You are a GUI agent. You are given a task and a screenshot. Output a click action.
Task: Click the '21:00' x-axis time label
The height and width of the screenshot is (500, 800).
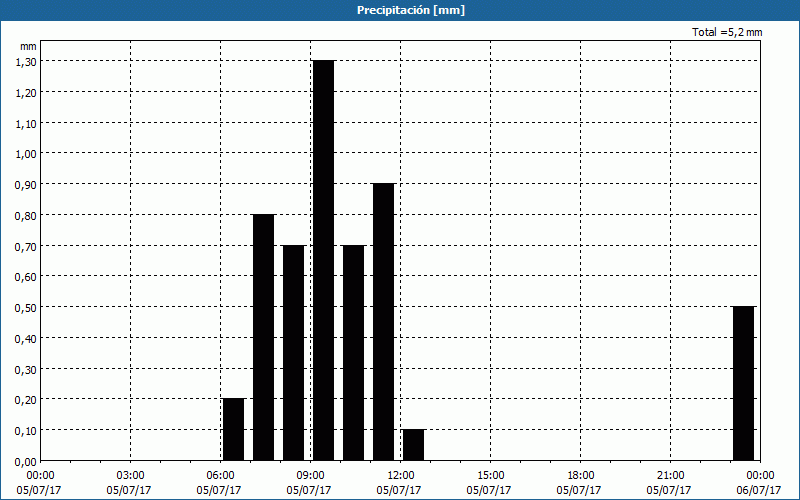[670, 476]
